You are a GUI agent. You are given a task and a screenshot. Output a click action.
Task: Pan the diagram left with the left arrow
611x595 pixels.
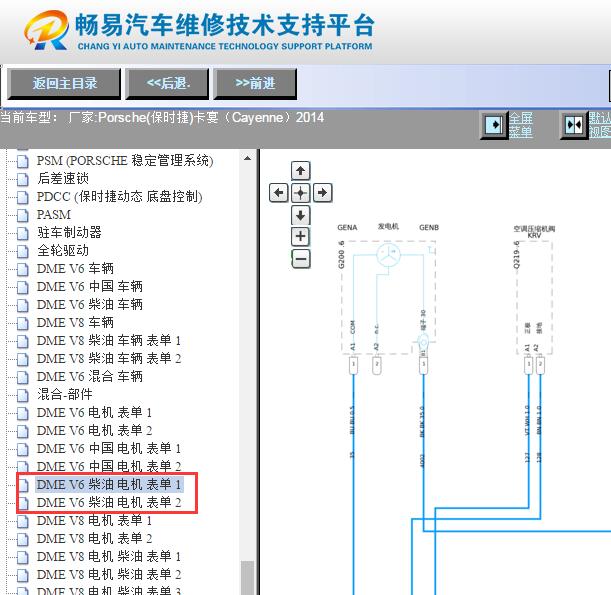click(279, 192)
